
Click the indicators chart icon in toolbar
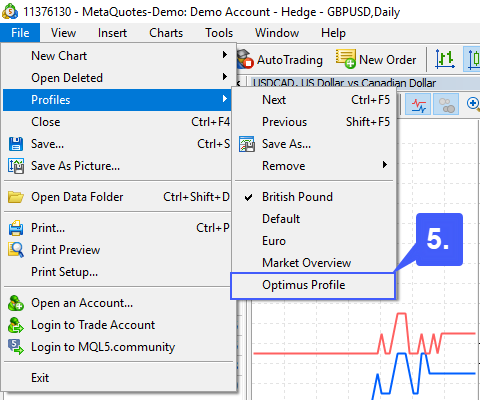point(419,105)
